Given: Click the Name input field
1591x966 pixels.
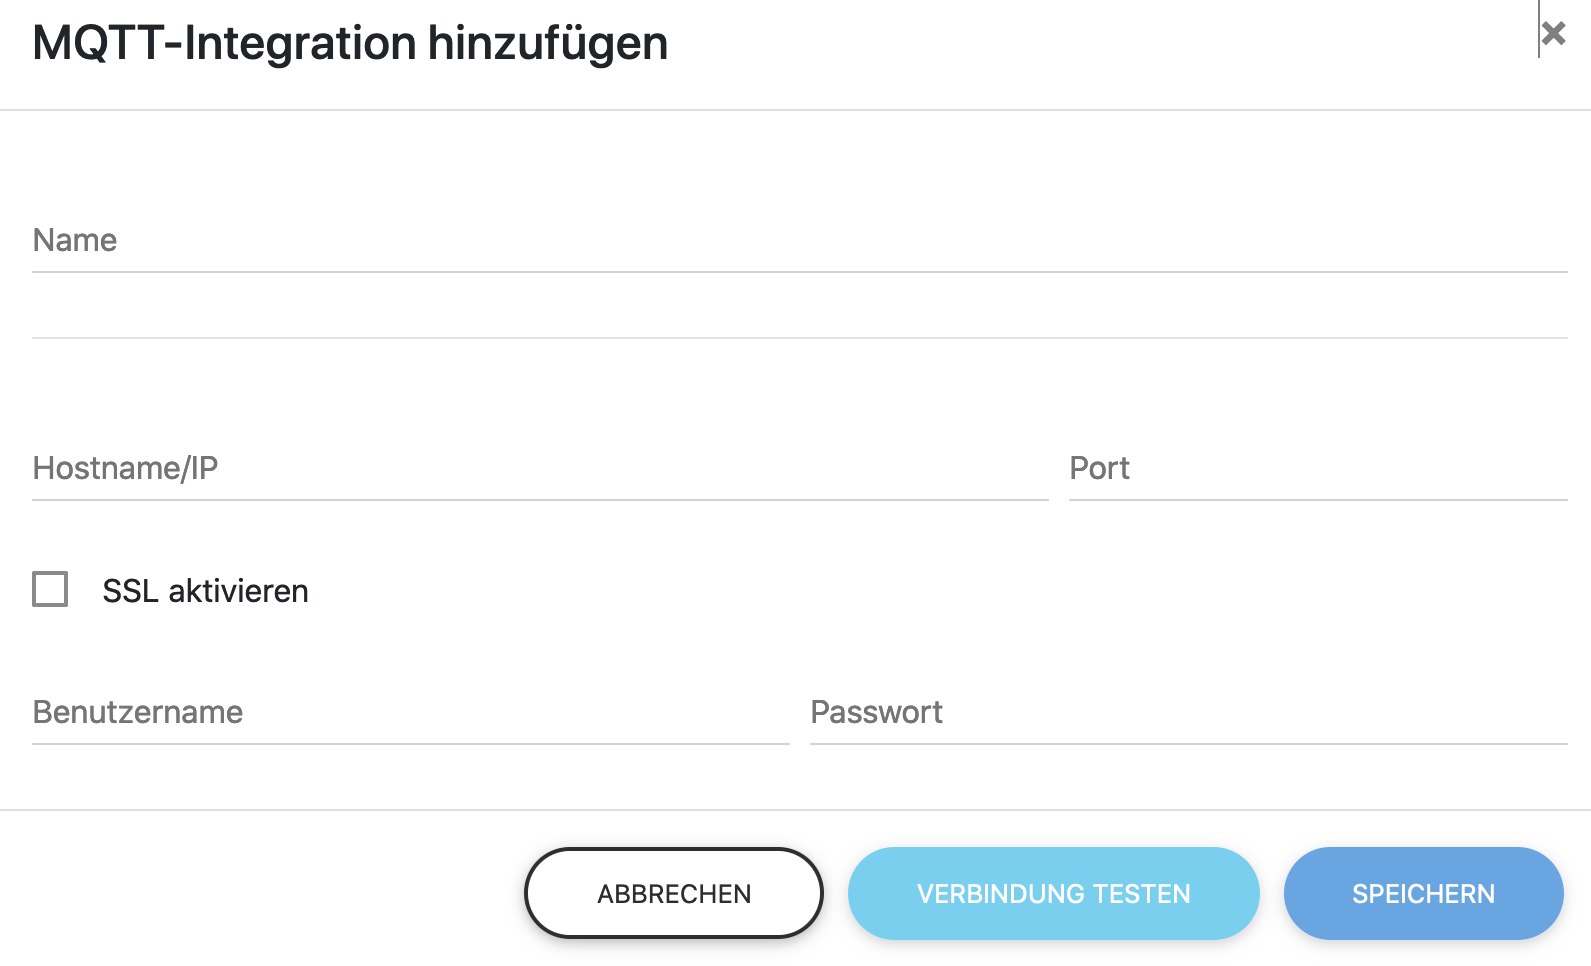Looking at the screenshot, I should tap(800, 241).
